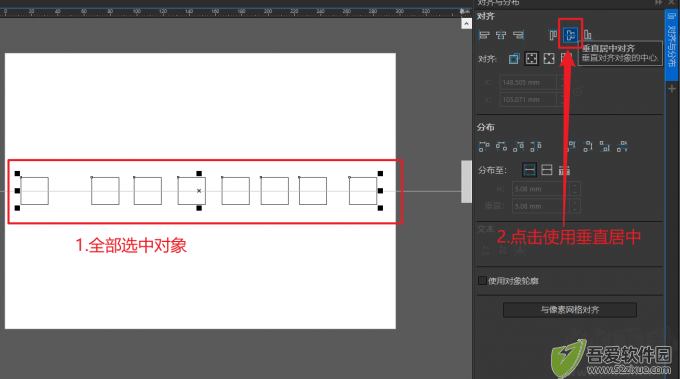Click Distribute Centers Horizontally icon
The height and width of the screenshot is (379, 680).
pos(501,147)
